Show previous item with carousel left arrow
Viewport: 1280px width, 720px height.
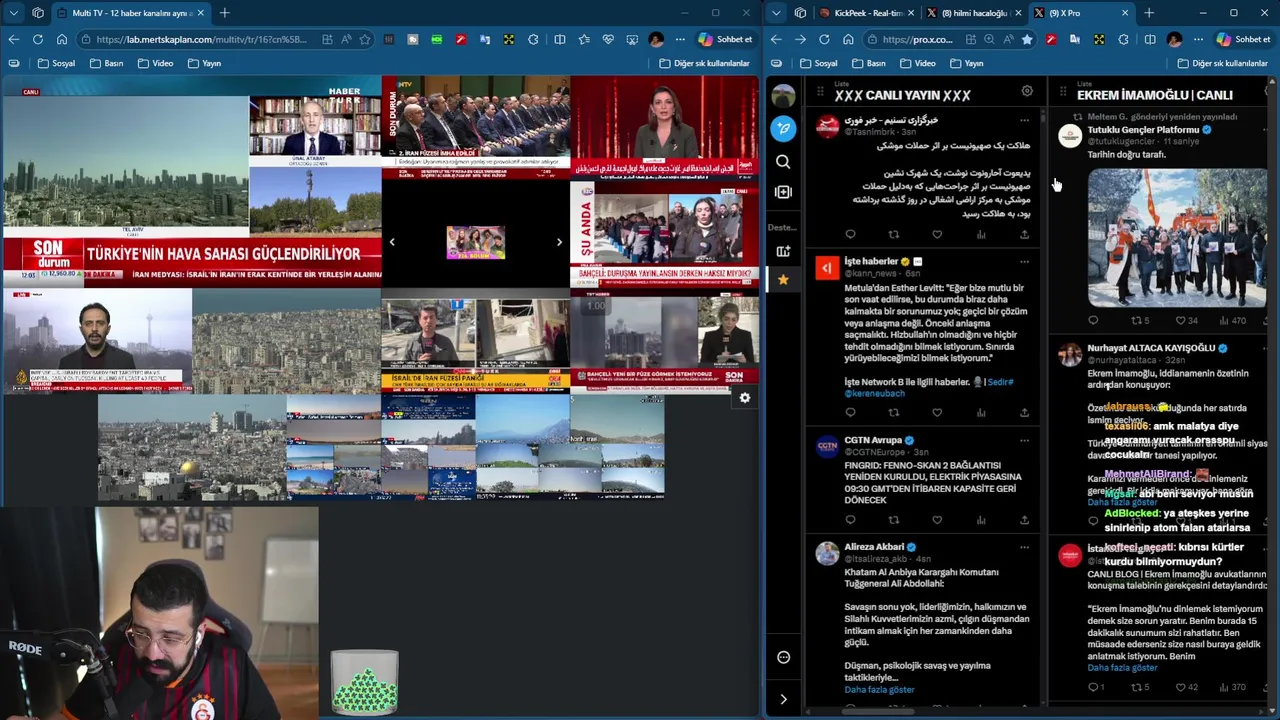(x=392, y=242)
